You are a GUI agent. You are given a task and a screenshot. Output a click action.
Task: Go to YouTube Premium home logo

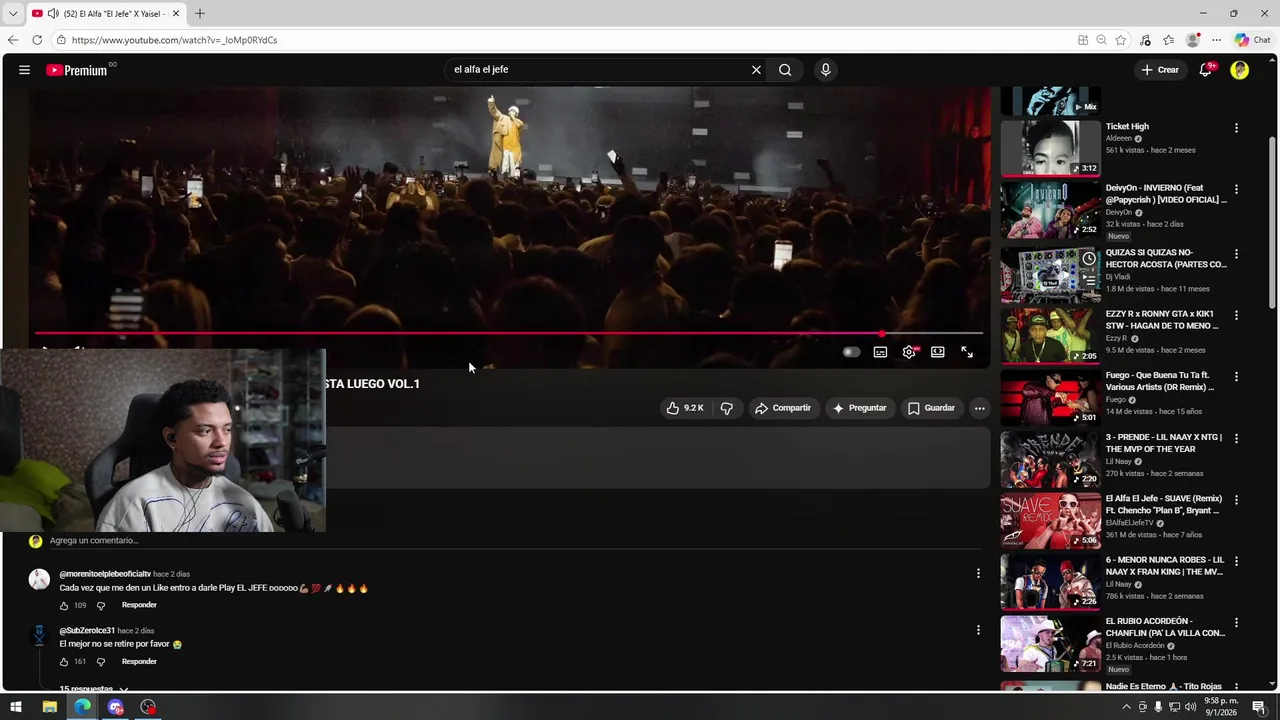click(76, 70)
